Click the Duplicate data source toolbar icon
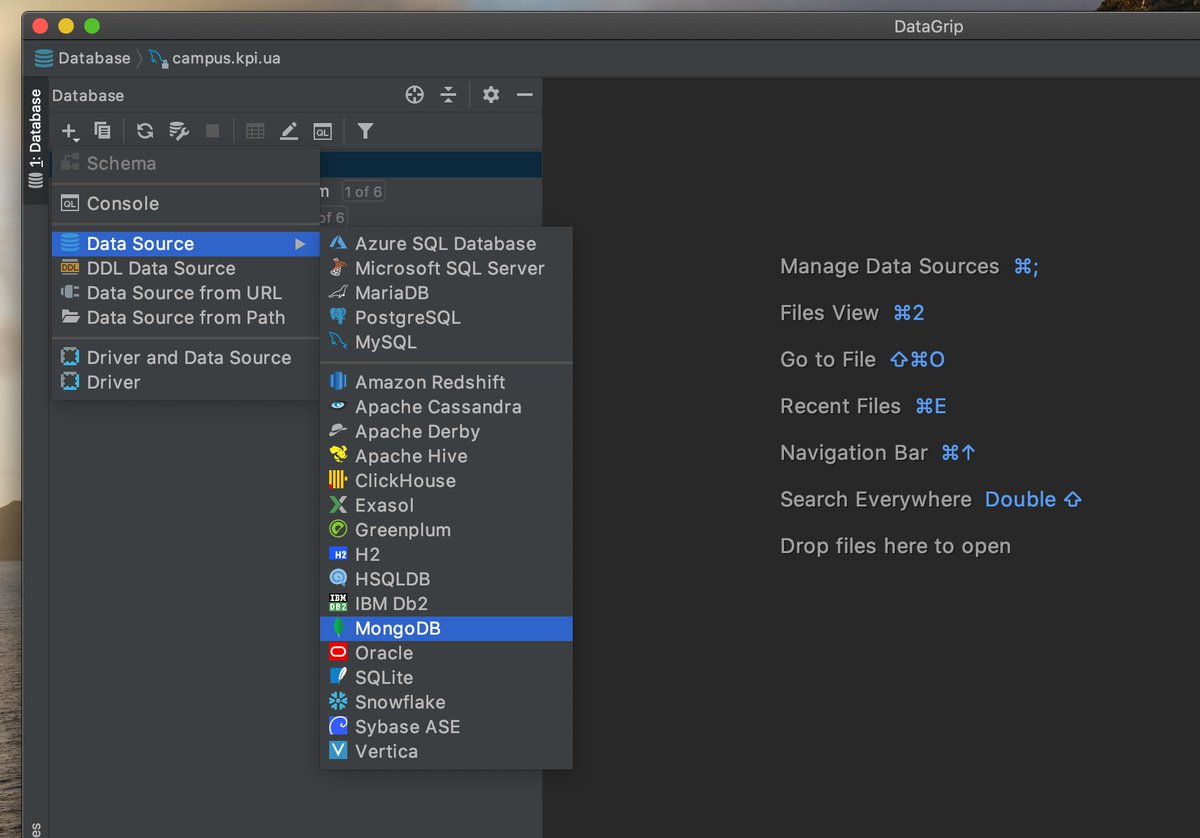Screen dimensions: 1200x838 [x=102, y=131]
